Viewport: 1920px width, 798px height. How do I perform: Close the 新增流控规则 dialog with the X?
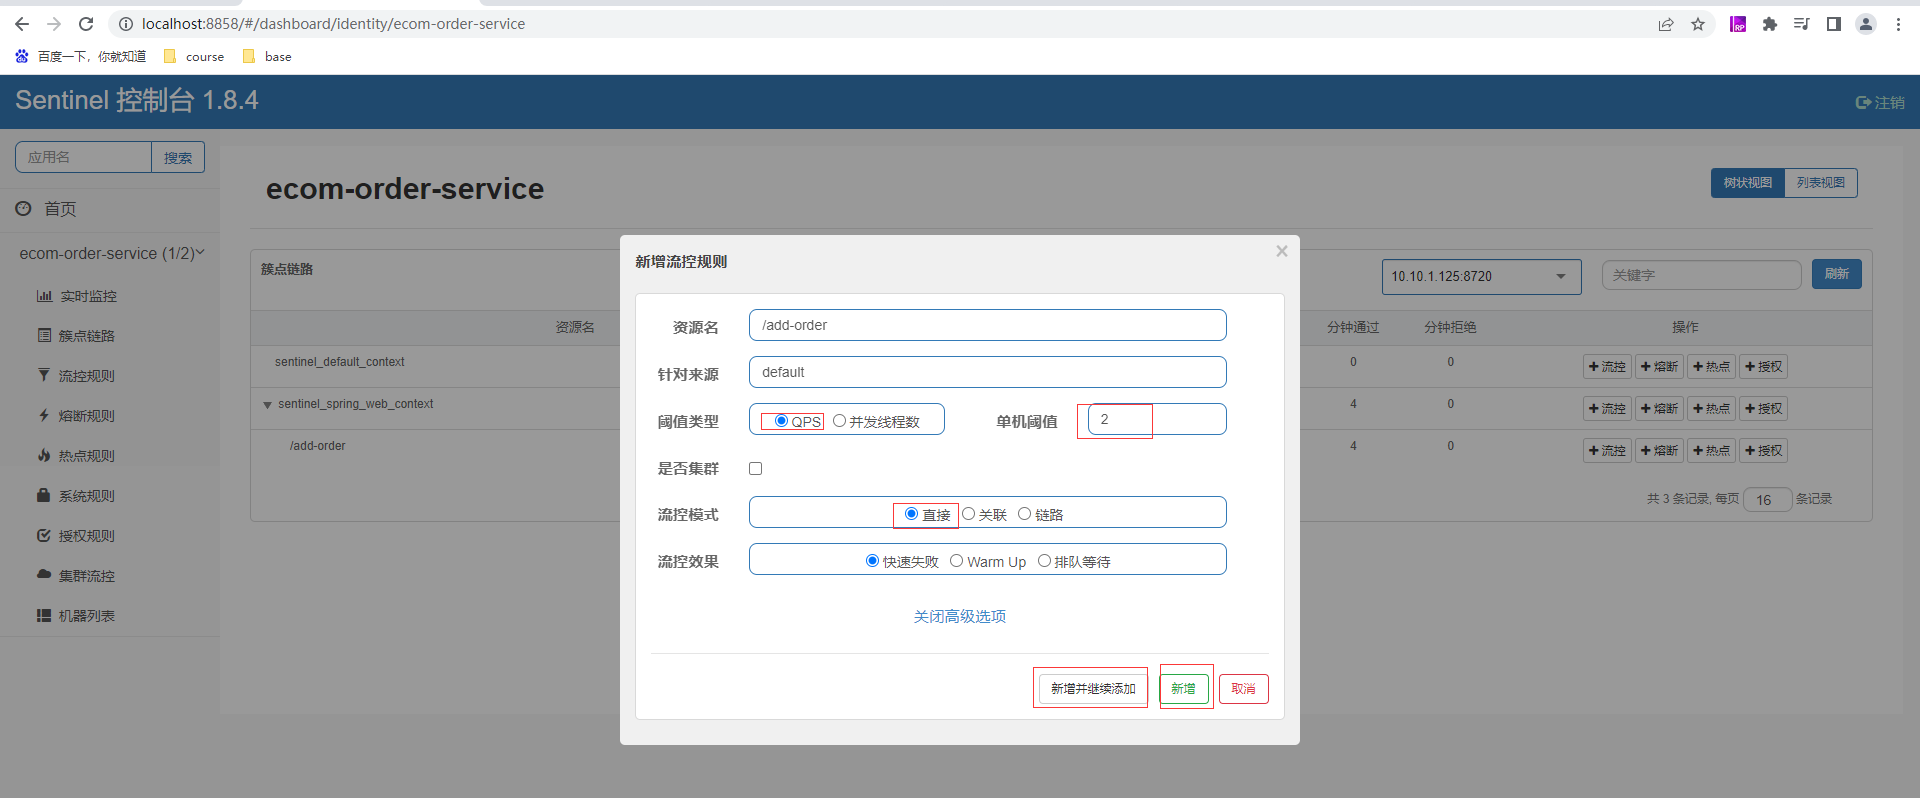click(x=1282, y=251)
